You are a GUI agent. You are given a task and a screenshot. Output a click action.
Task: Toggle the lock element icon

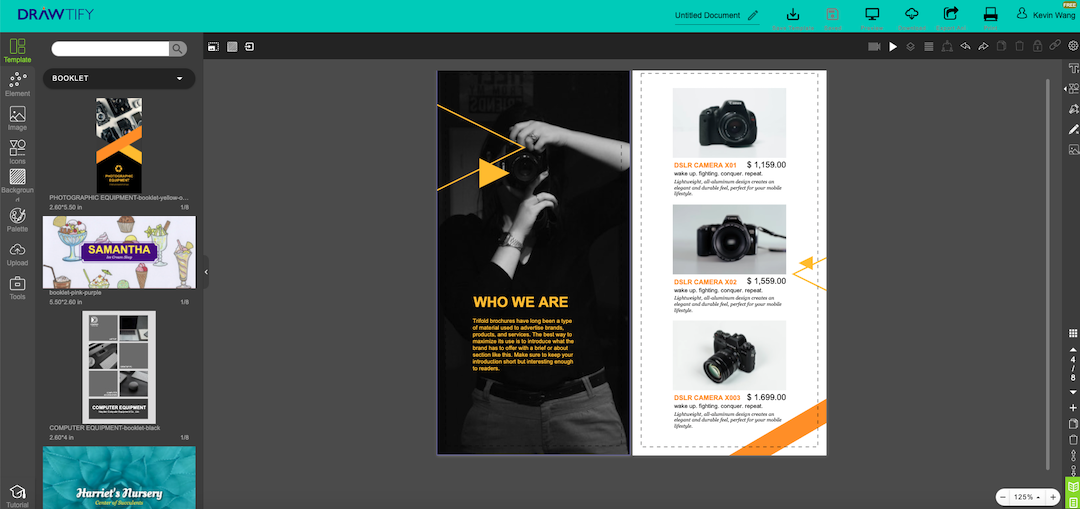[x=1037, y=47]
